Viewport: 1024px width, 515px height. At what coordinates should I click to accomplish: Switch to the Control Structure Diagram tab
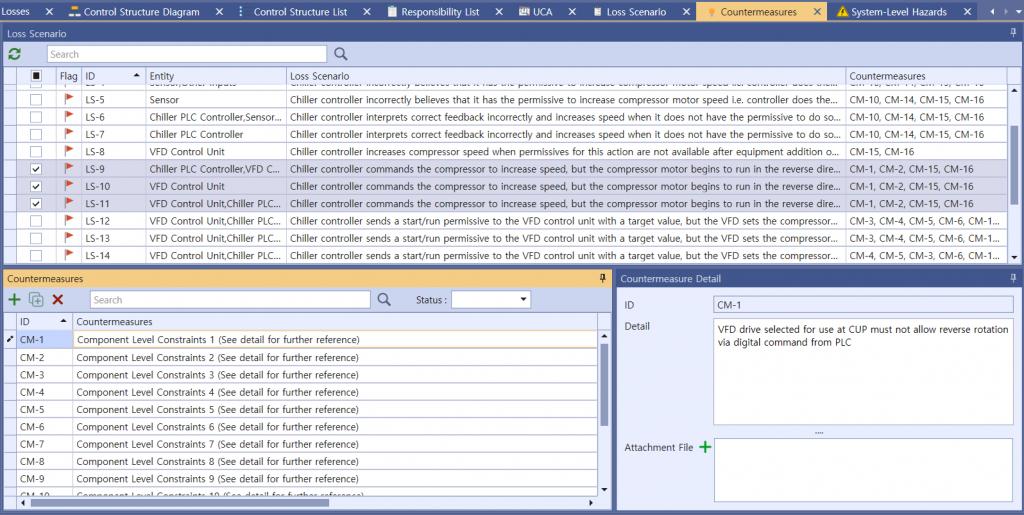[x=141, y=12]
